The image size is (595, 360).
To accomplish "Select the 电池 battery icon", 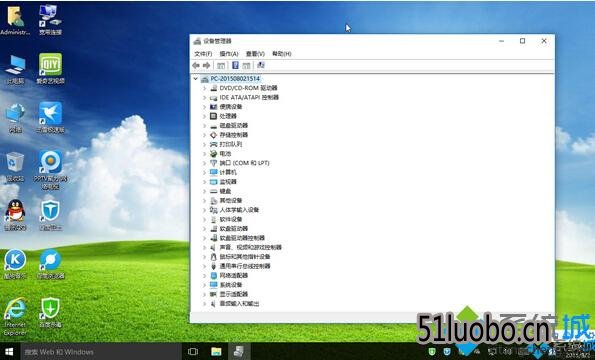I will (214, 154).
